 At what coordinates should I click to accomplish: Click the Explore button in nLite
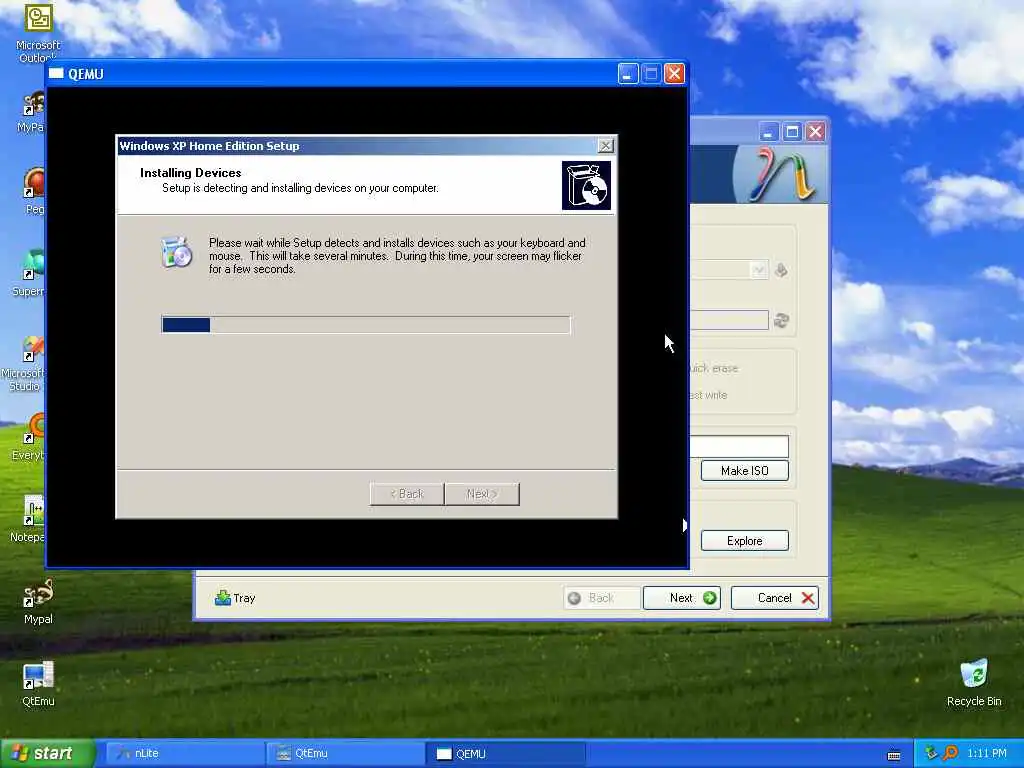744,541
